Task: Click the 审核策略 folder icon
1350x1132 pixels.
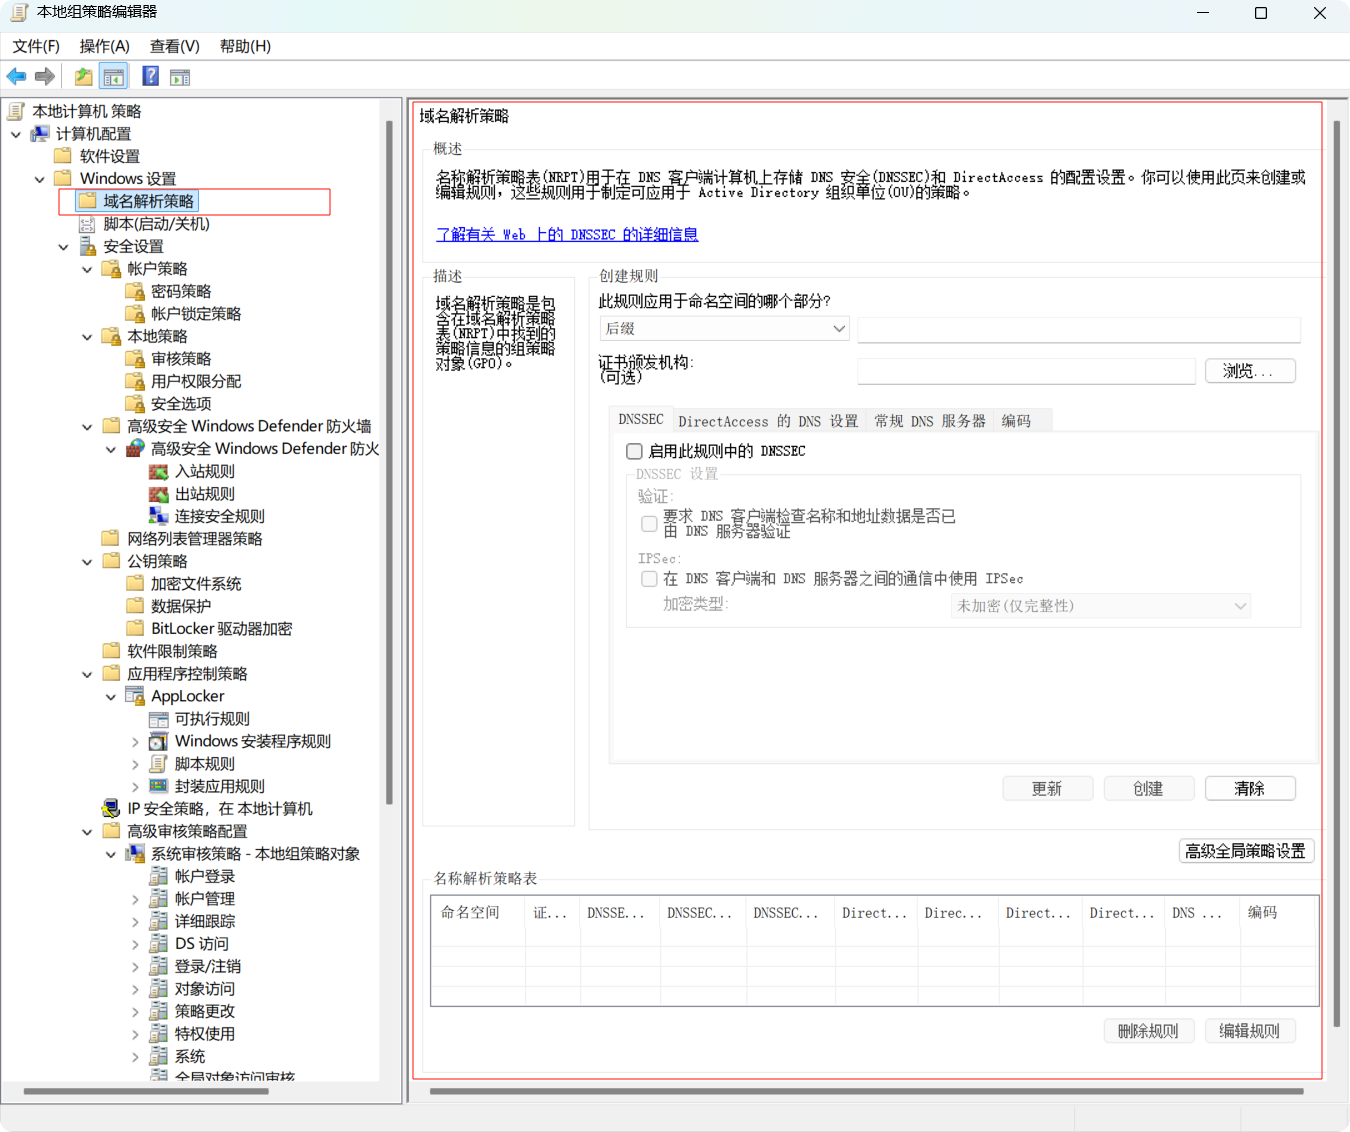Action: [x=135, y=359]
